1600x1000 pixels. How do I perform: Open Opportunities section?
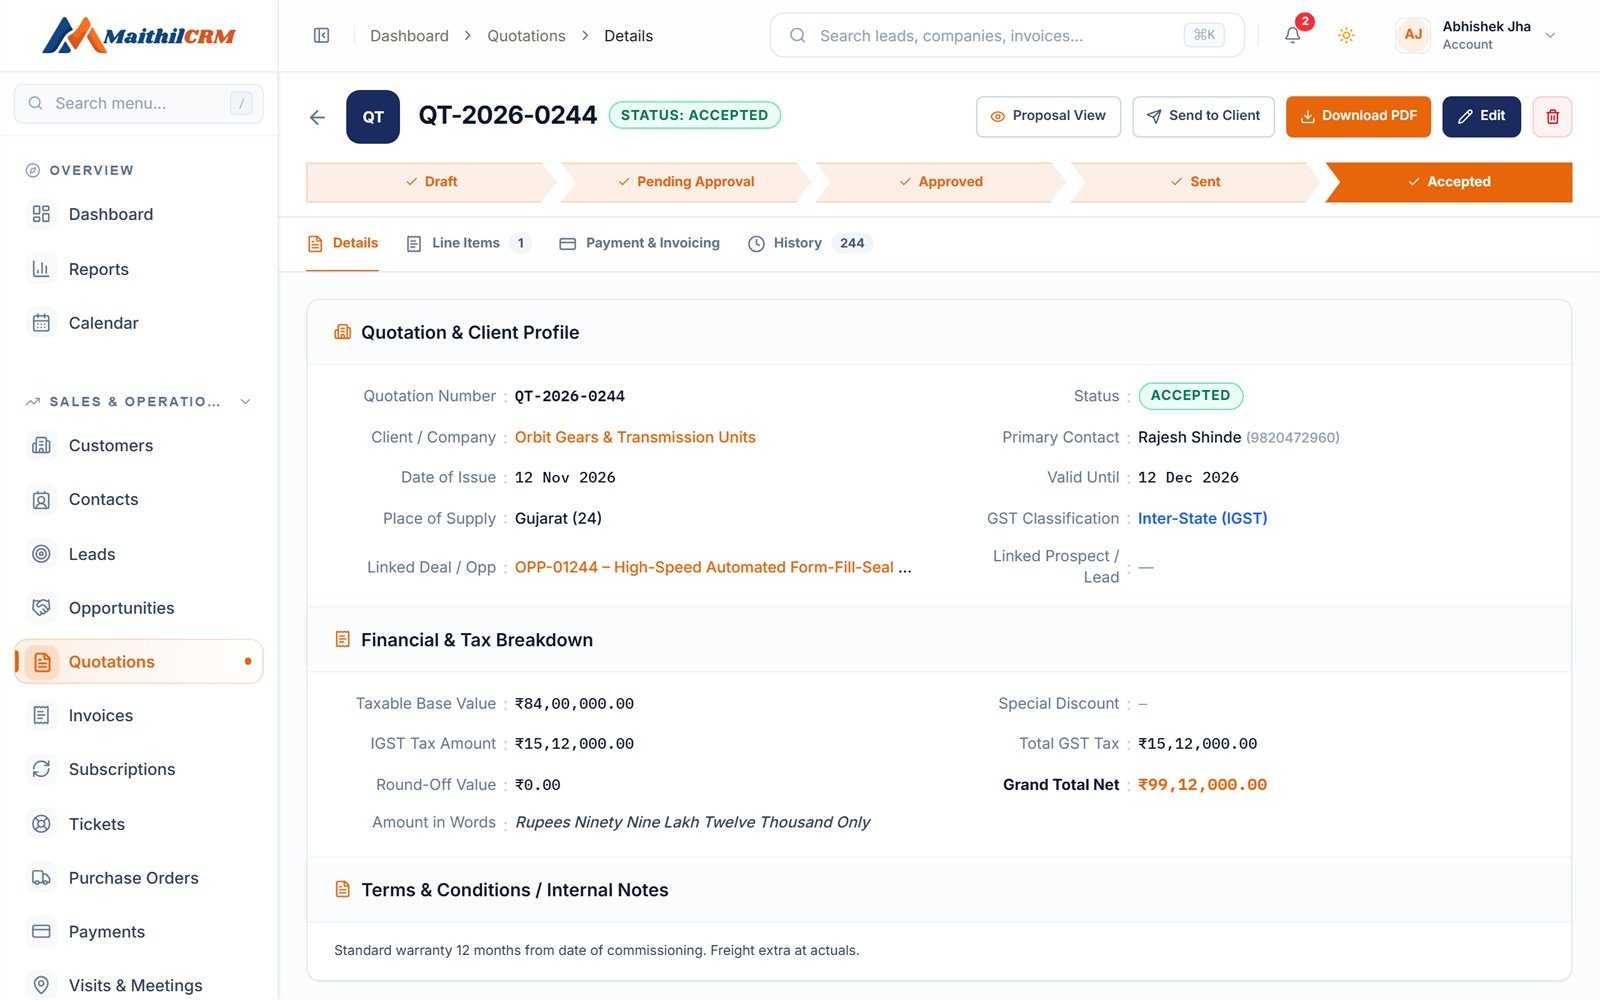coord(139,608)
